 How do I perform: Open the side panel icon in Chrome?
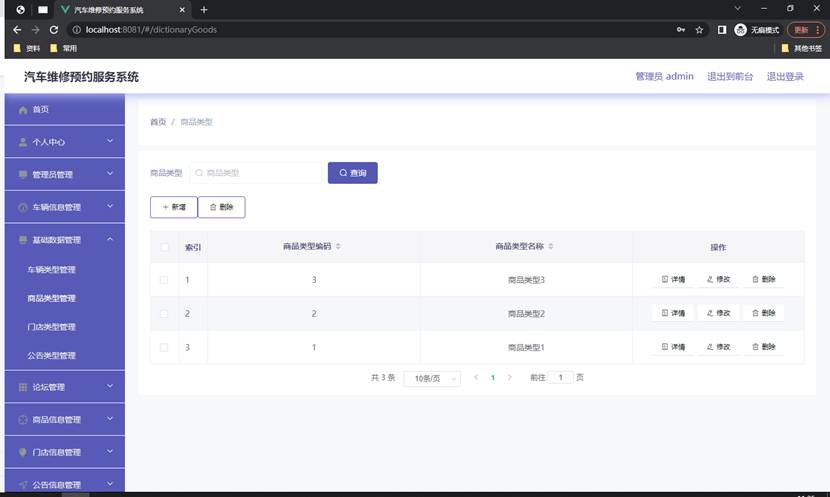722,30
